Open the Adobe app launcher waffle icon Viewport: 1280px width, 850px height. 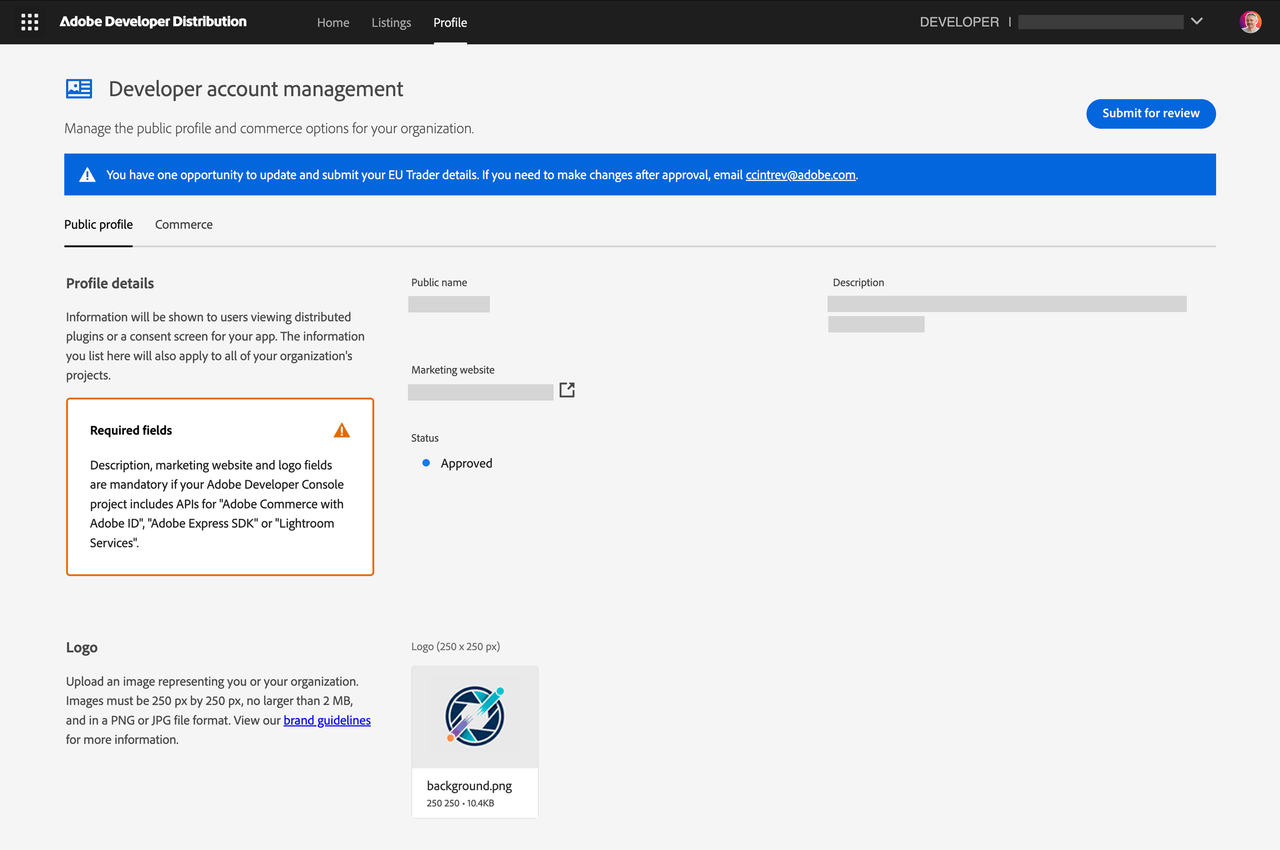(x=29, y=21)
